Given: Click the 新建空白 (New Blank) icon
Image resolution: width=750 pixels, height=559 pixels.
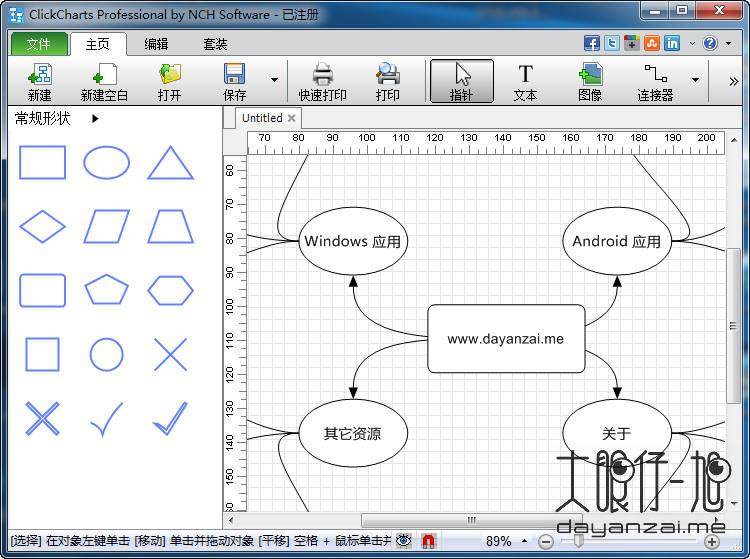Looking at the screenshot, I should 105,82.
